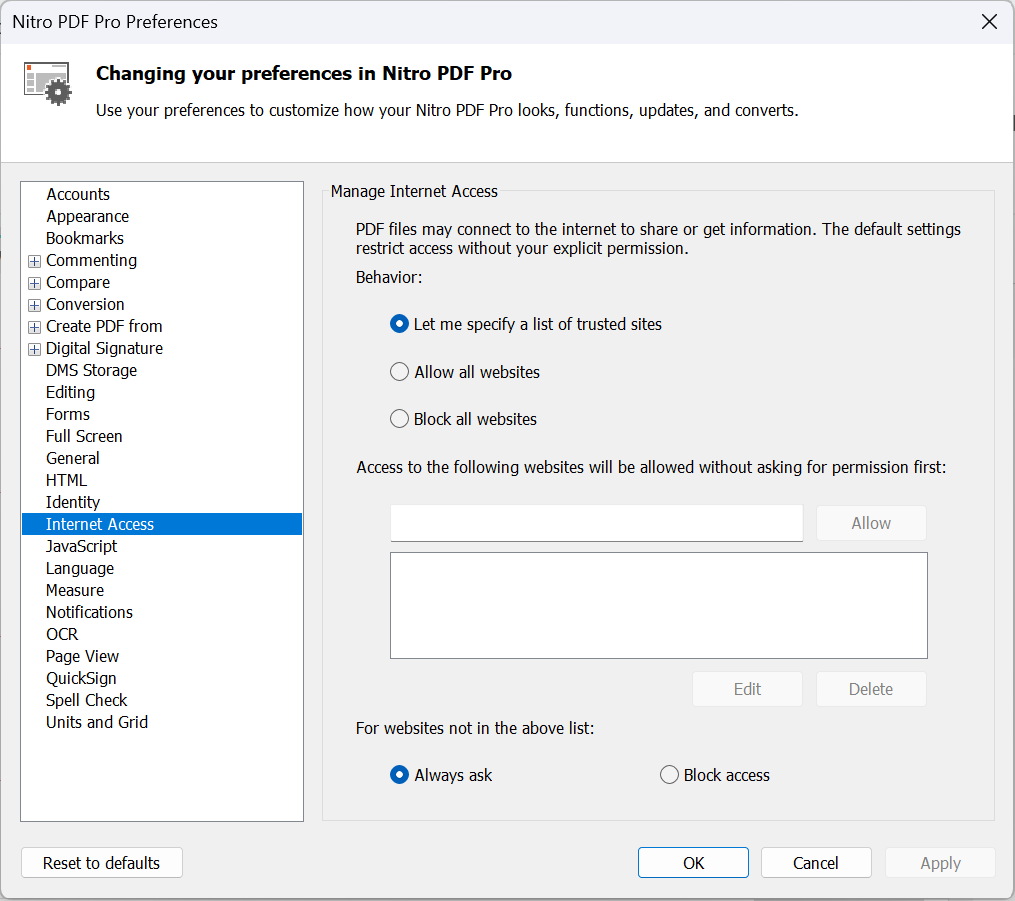Open OCR preferences
The height and width of the screenshot is (901, 1015).
(x=61, y=634)
